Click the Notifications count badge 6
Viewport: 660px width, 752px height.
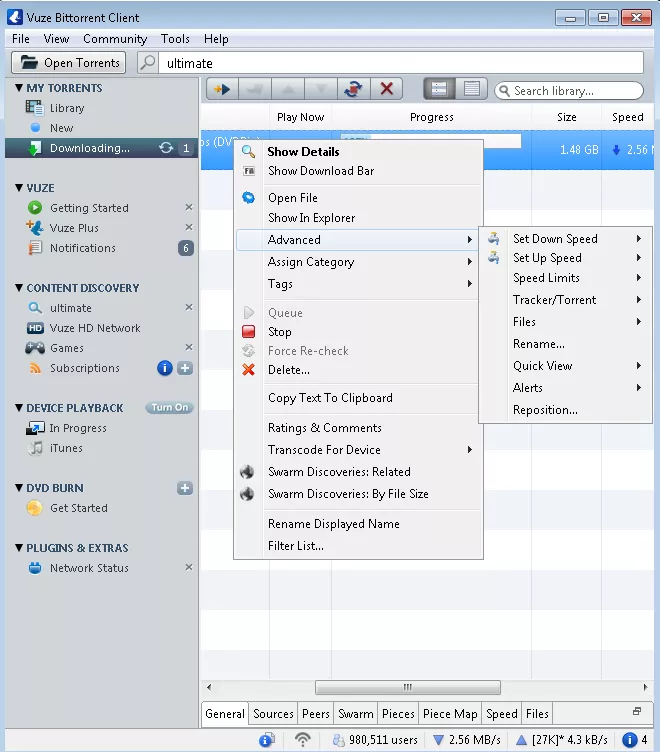[186, 248]
